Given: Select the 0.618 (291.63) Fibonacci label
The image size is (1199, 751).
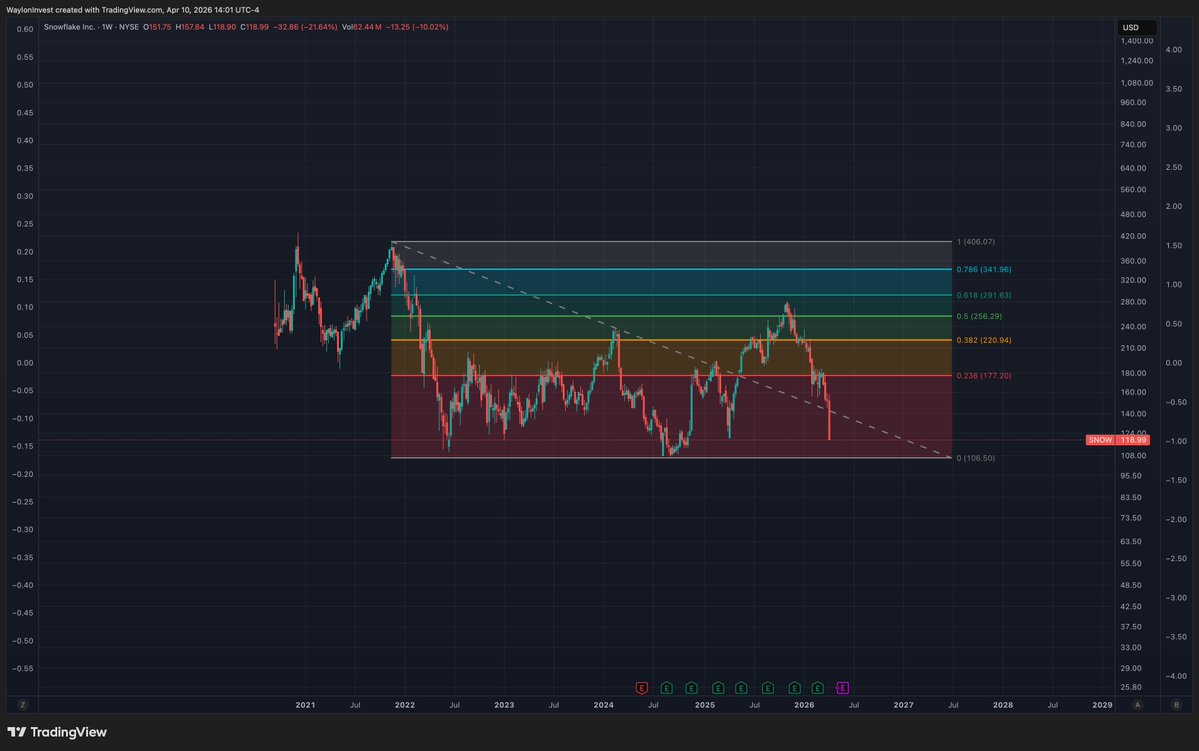Looking at the screenshot, I should pyautogui.click(x=985, y=295).
